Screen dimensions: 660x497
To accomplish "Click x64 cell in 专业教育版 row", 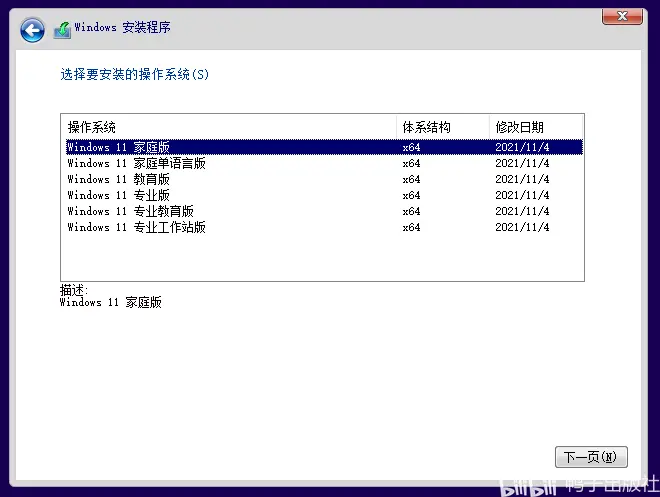I will coord(411,211).
